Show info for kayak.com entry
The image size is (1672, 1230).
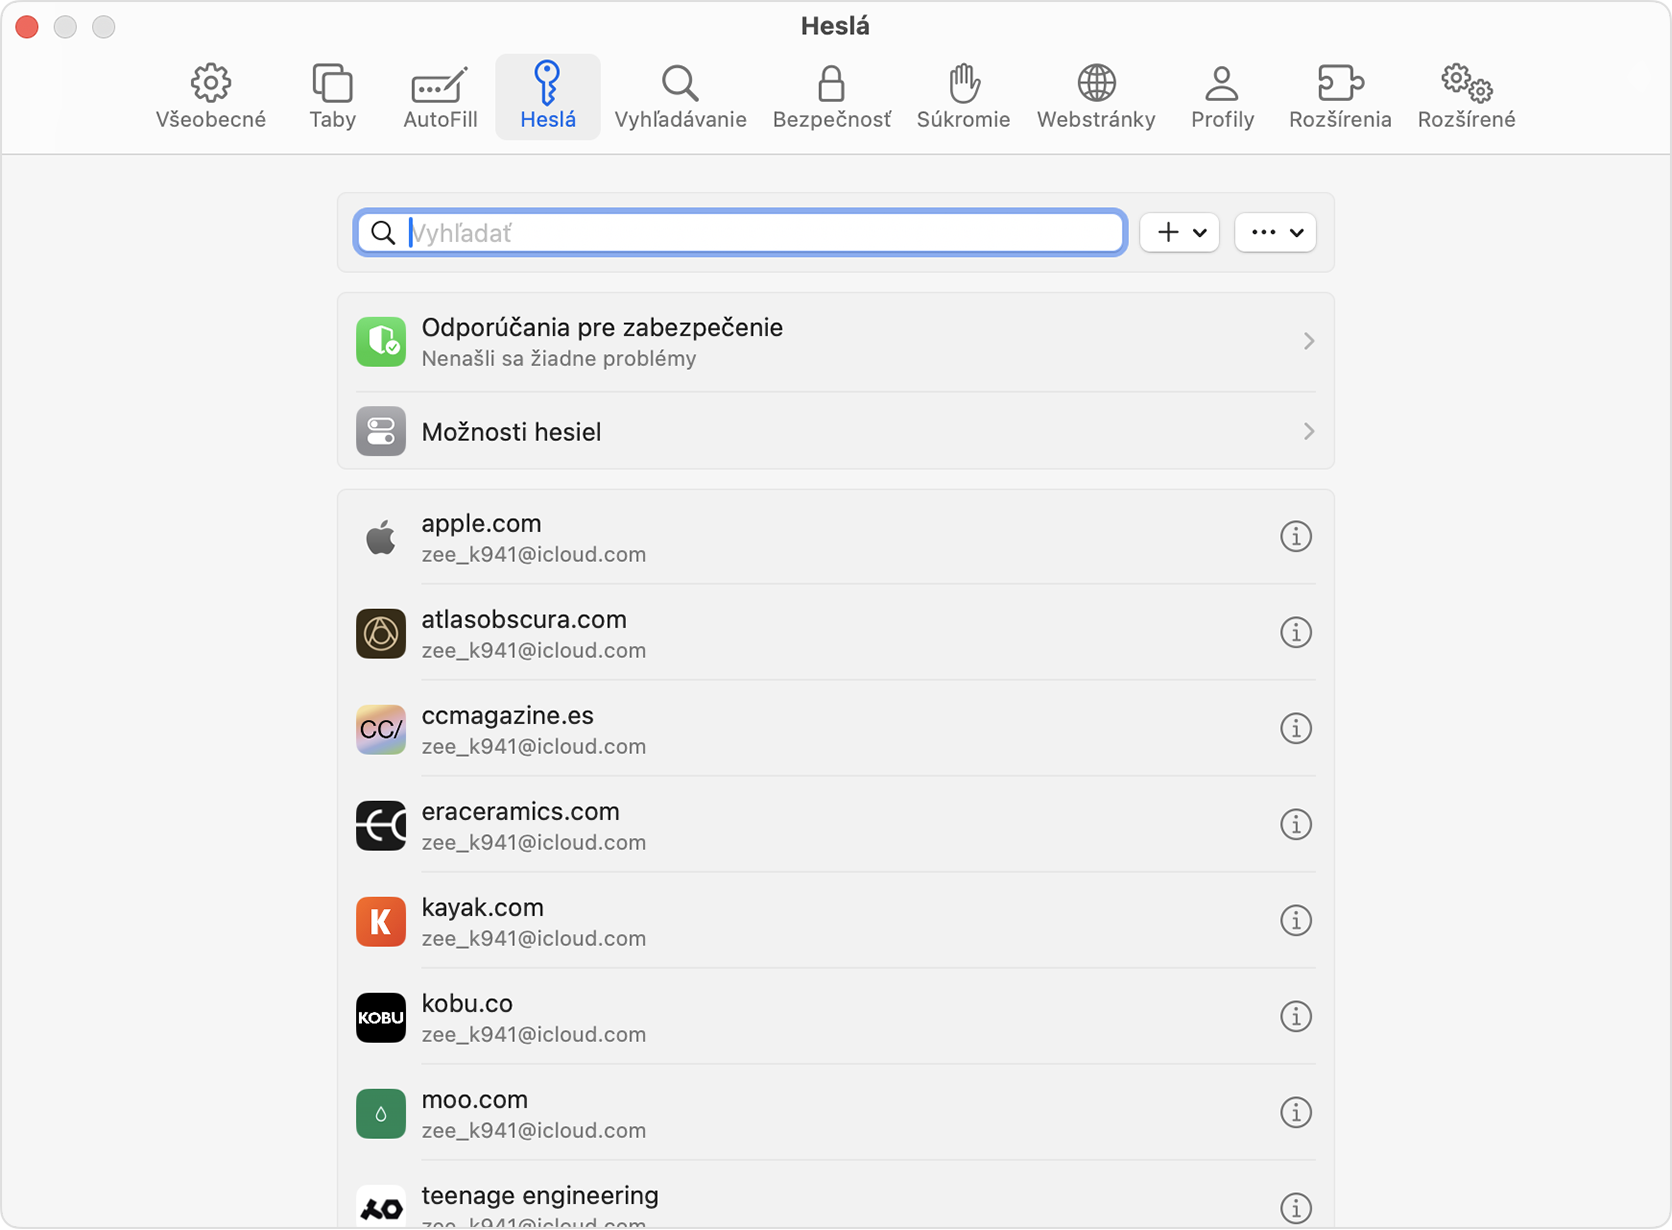[1296, 920]
